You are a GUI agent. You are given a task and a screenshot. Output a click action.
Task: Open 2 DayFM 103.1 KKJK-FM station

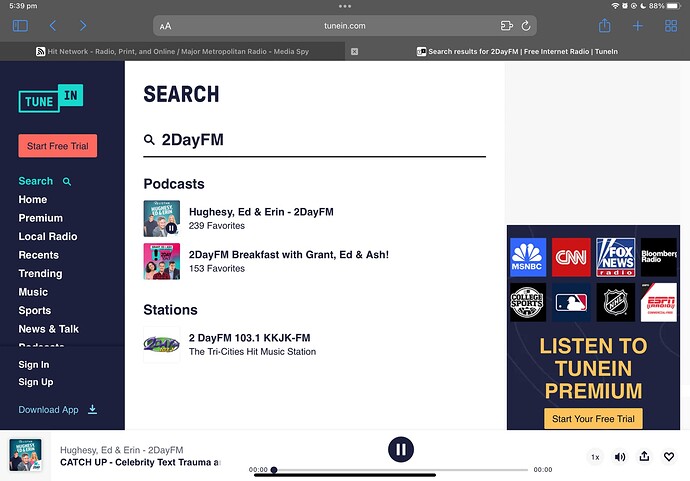(x=250, y=338)
